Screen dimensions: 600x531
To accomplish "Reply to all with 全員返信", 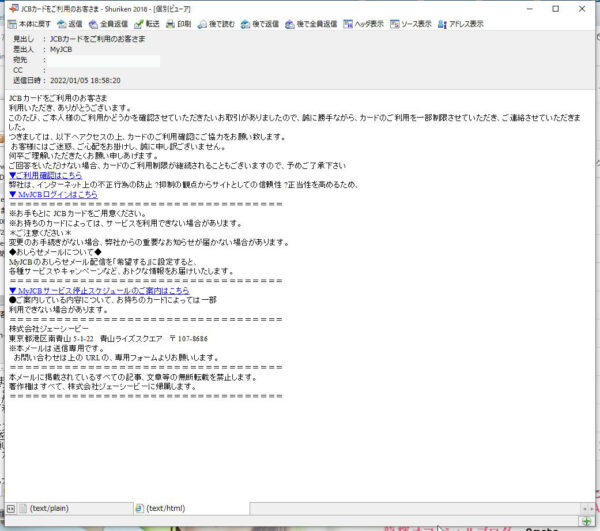I will pyautogui.click(x=109, y=24).
